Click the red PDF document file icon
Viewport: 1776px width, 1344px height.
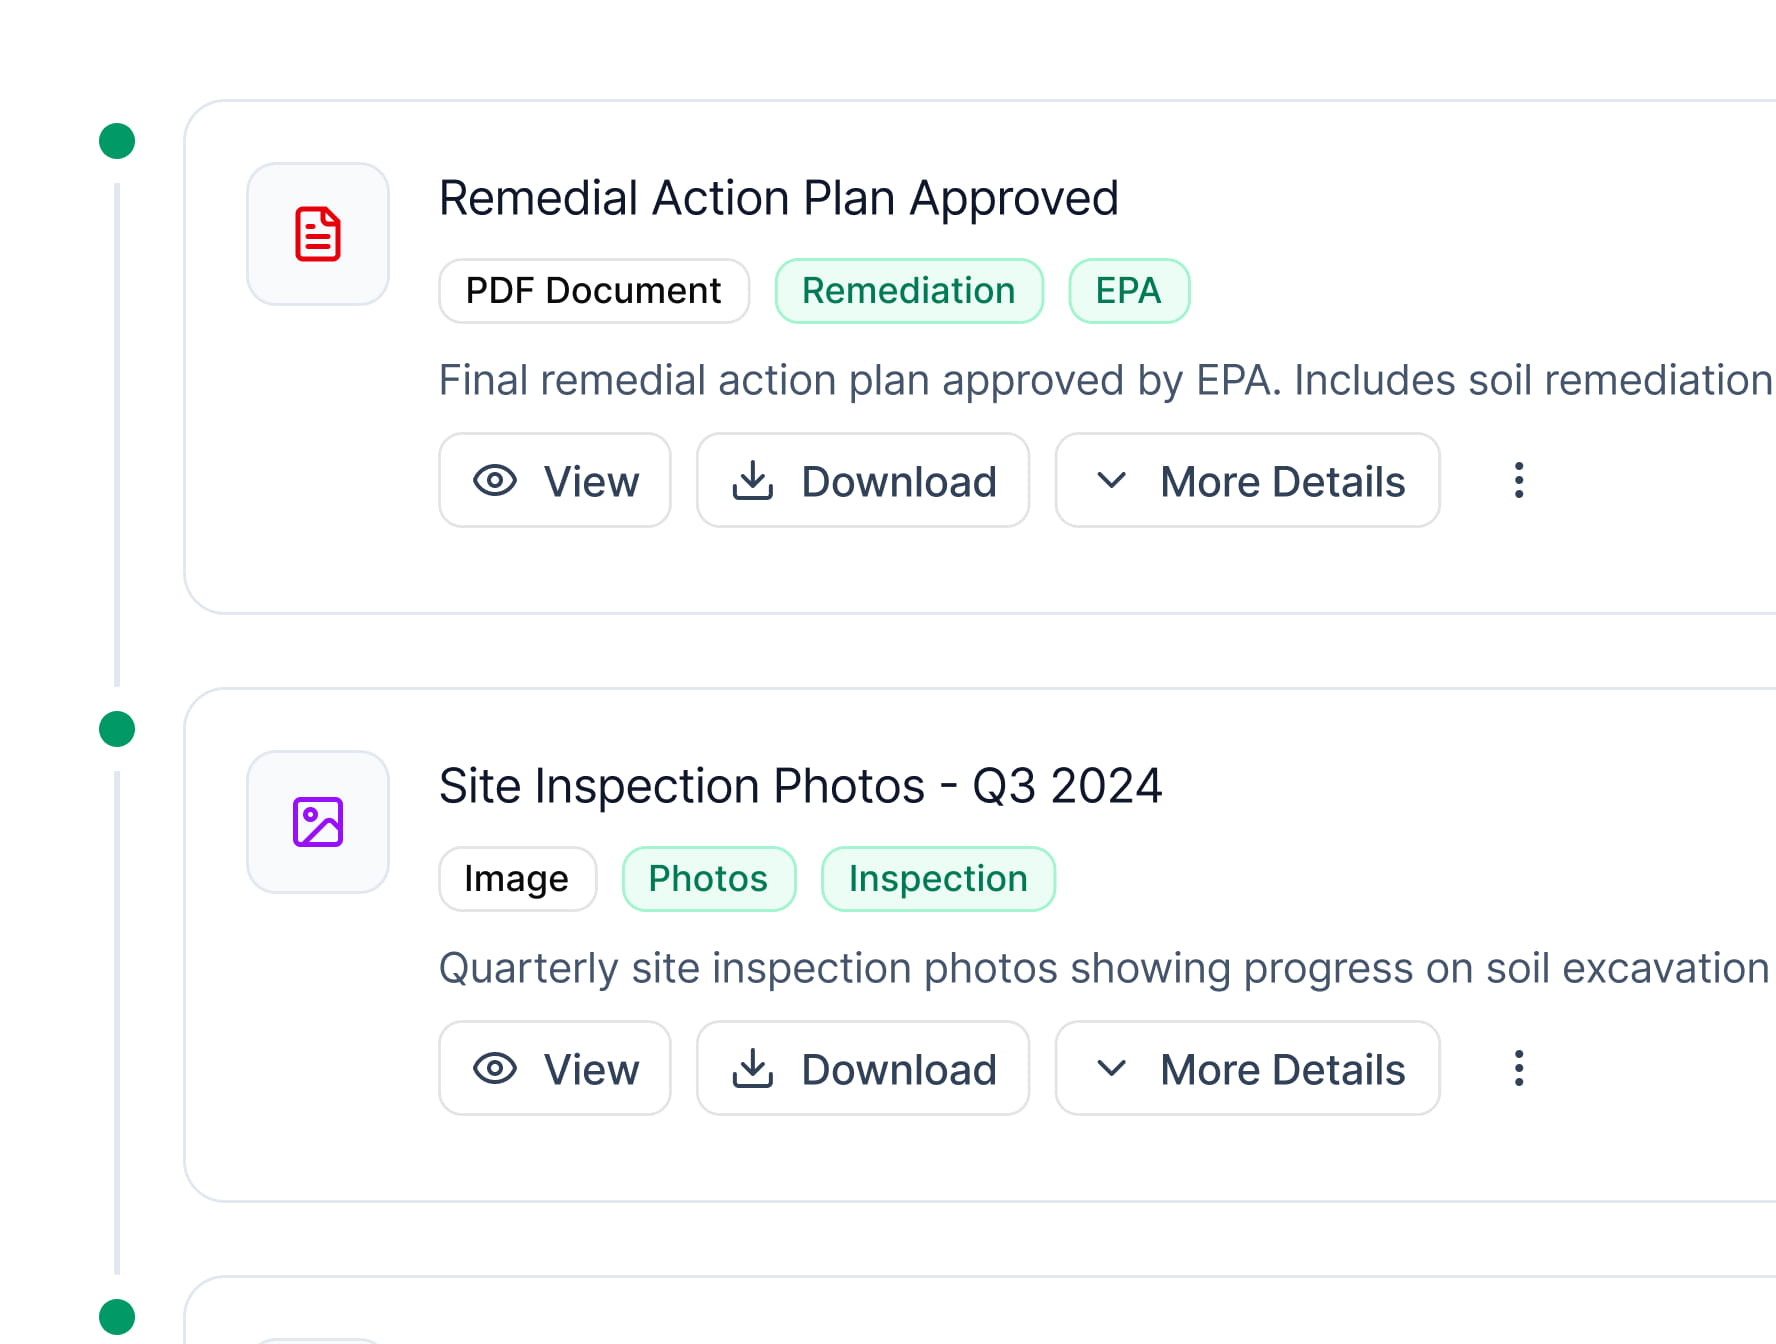(x=318, y=234)
